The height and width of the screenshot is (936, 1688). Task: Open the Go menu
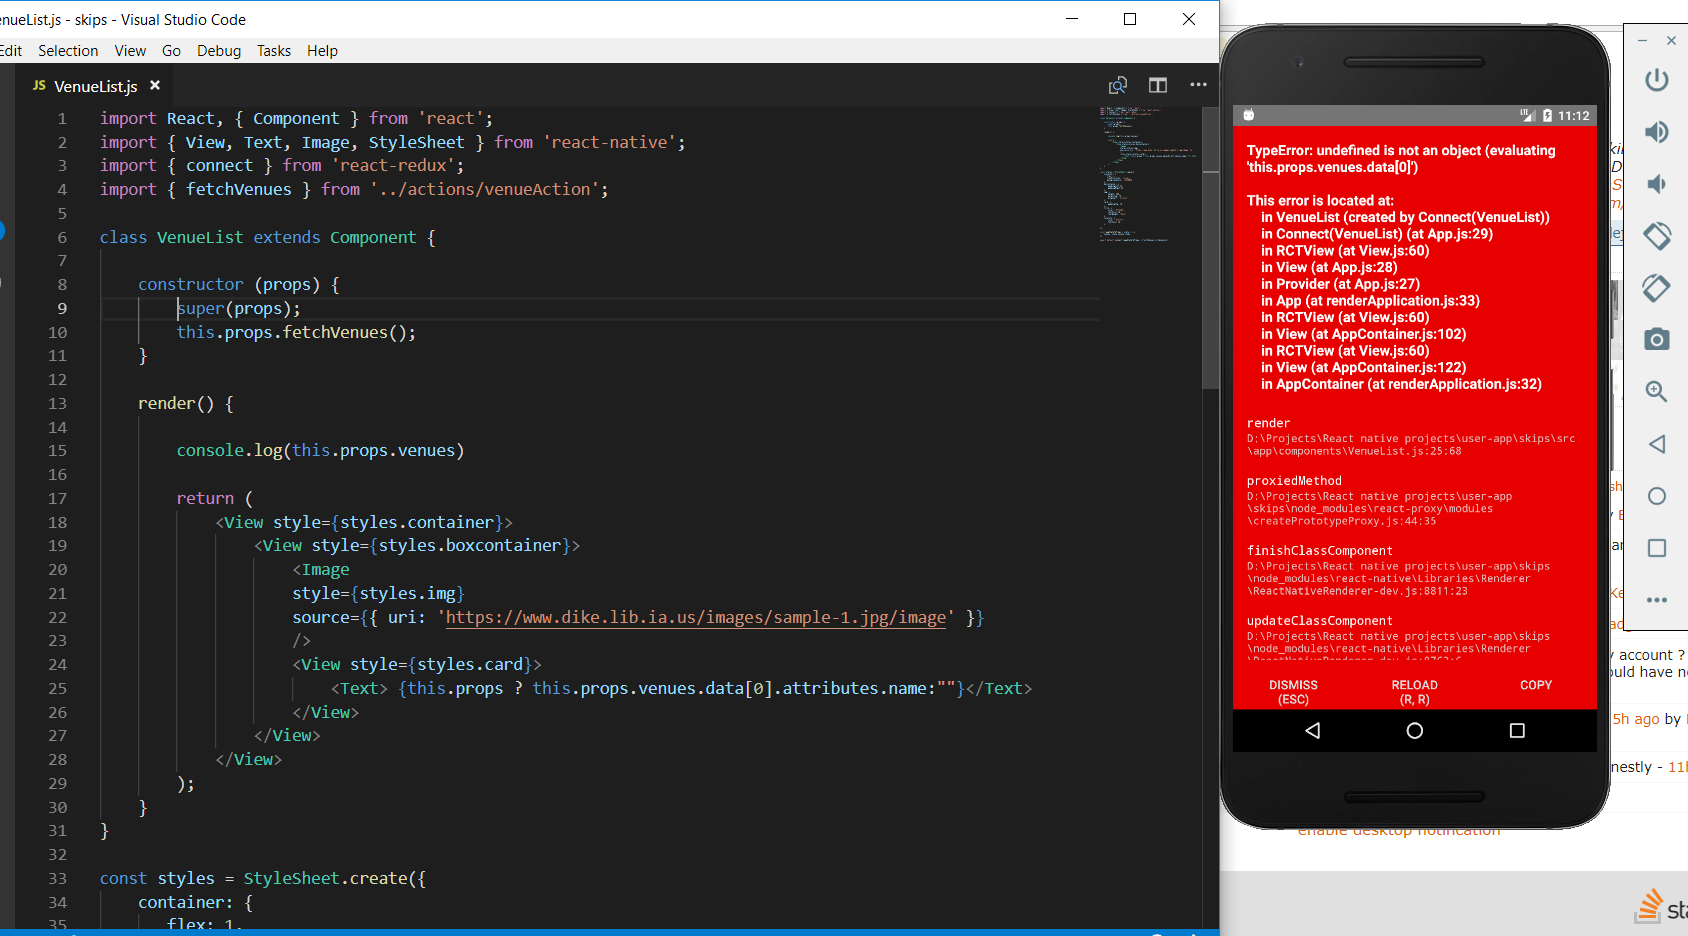(x=171, y=51)
